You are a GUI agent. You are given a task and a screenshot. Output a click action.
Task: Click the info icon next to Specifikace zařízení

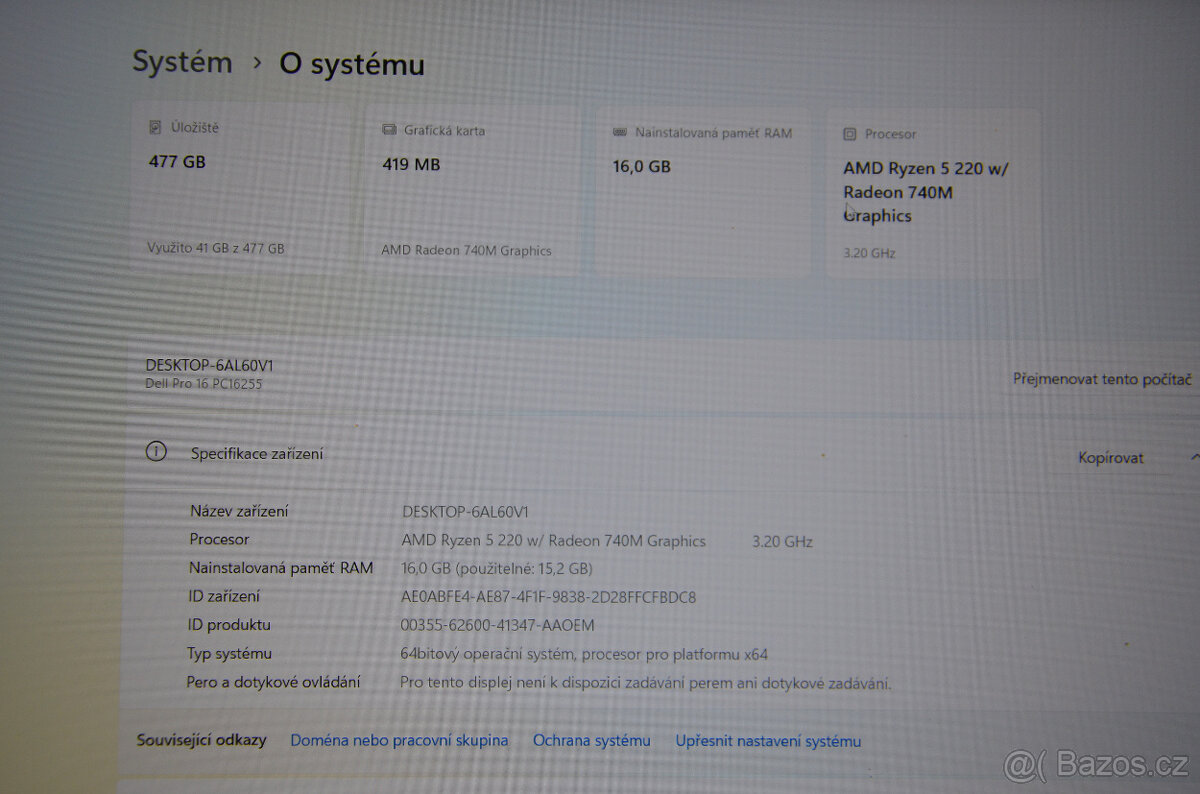(155, 452)
